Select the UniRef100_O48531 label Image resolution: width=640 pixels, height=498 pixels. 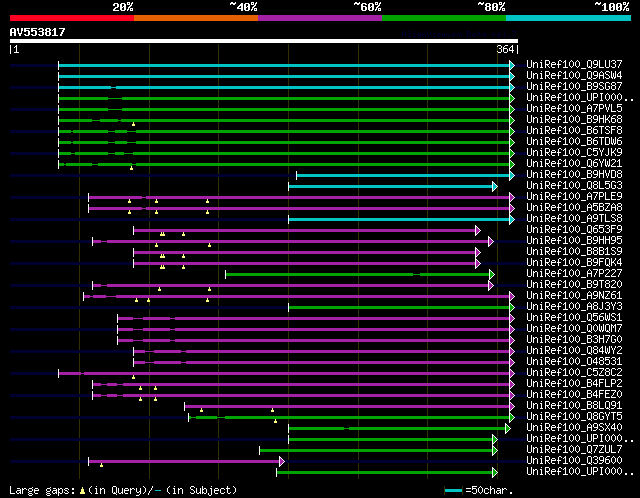[x=574, y=362]
